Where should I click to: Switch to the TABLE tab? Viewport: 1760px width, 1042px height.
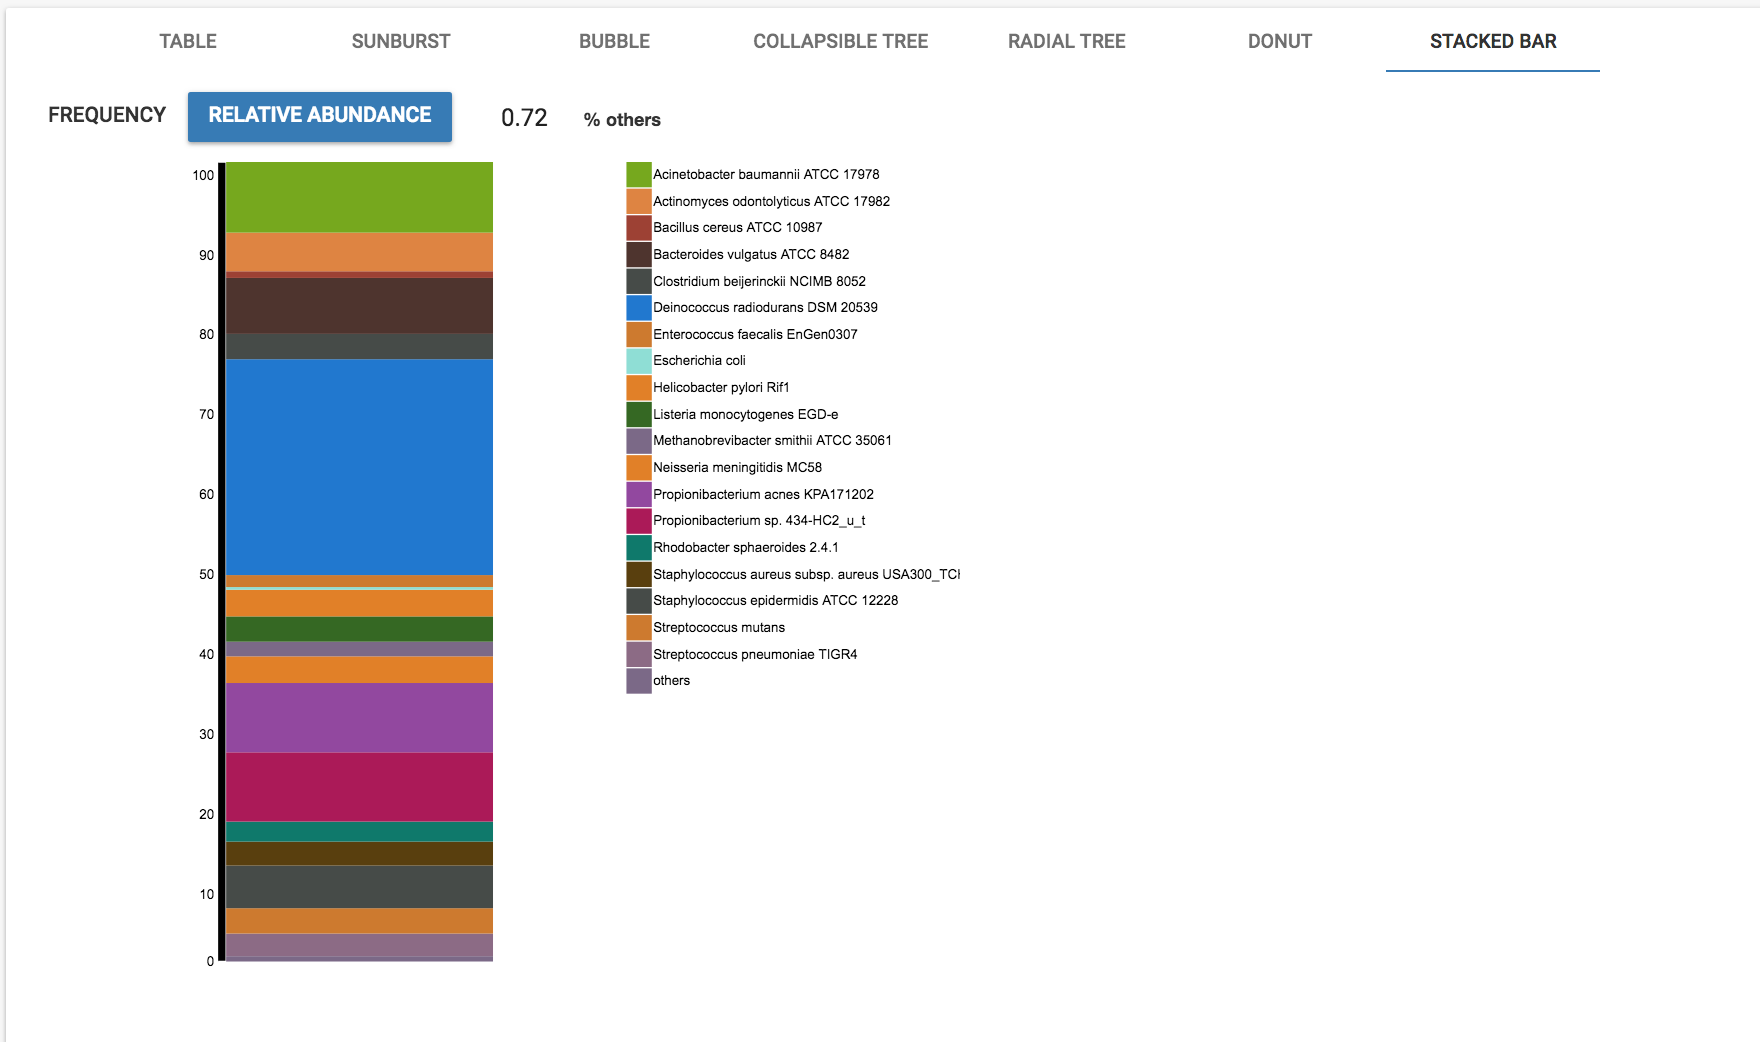[188, 41]
